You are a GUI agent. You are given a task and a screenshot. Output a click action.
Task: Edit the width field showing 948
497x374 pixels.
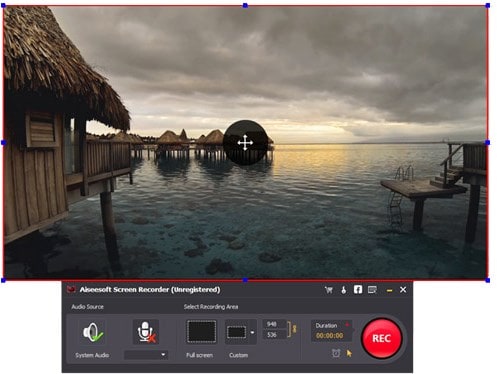[x=274, y=324]
